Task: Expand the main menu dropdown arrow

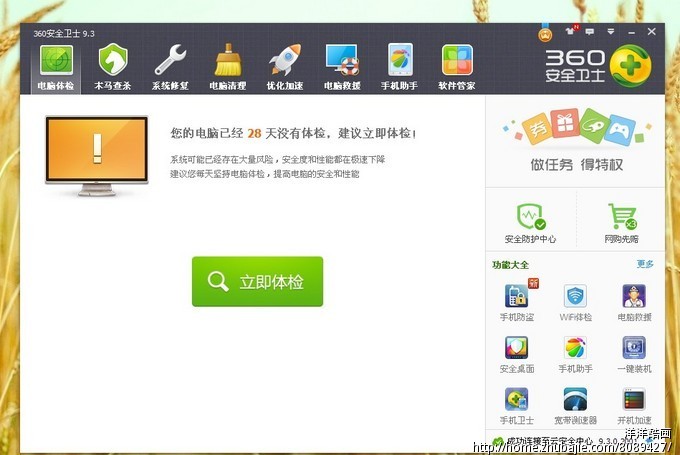Action: pos(611,32)
